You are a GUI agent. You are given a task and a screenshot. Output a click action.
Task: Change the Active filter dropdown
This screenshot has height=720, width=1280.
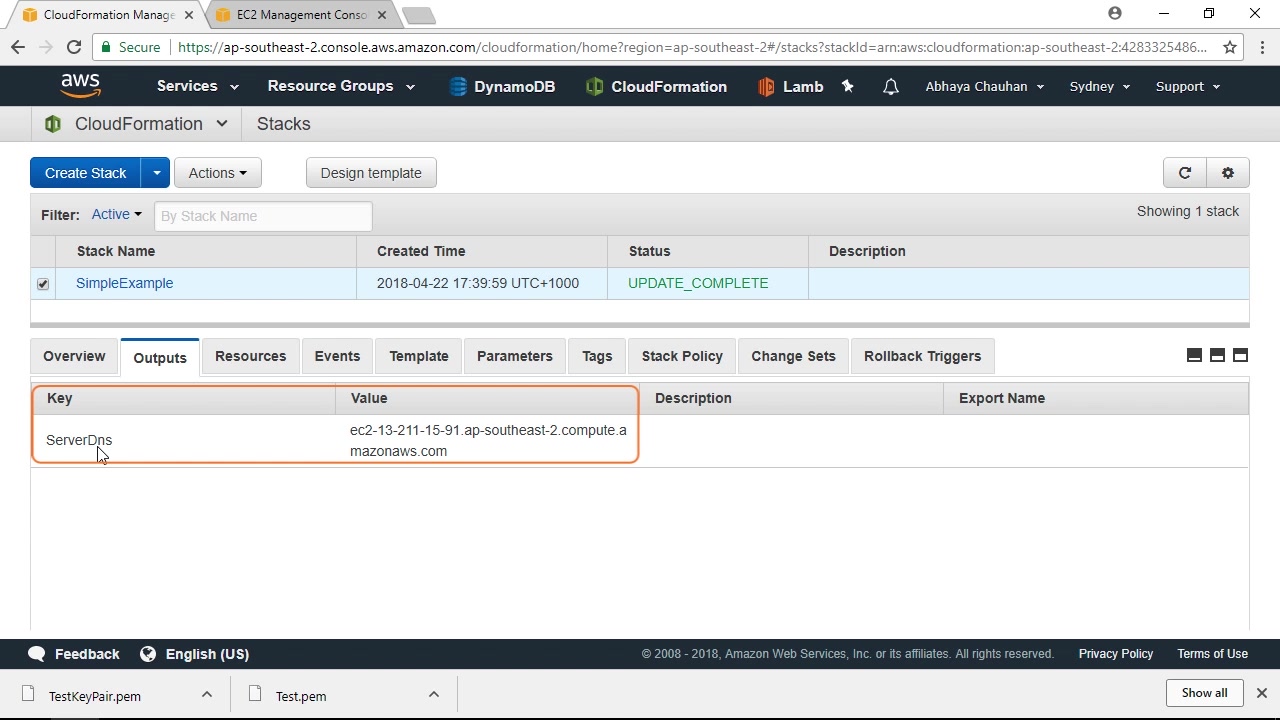point(117,214)
